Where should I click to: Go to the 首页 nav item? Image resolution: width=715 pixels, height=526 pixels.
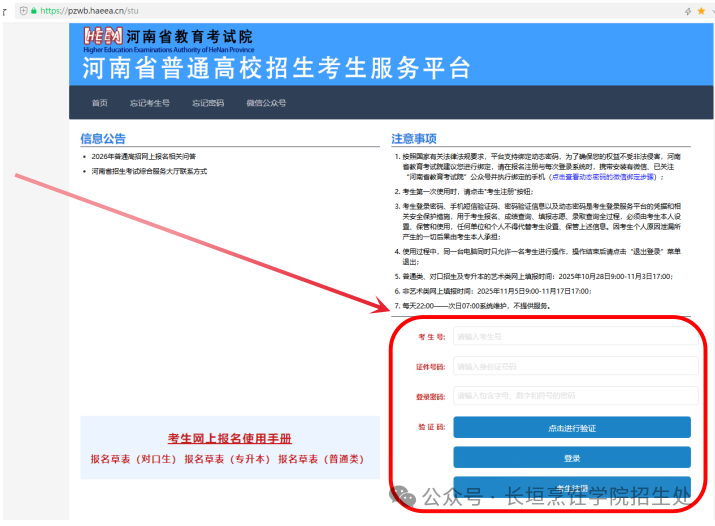99,103
